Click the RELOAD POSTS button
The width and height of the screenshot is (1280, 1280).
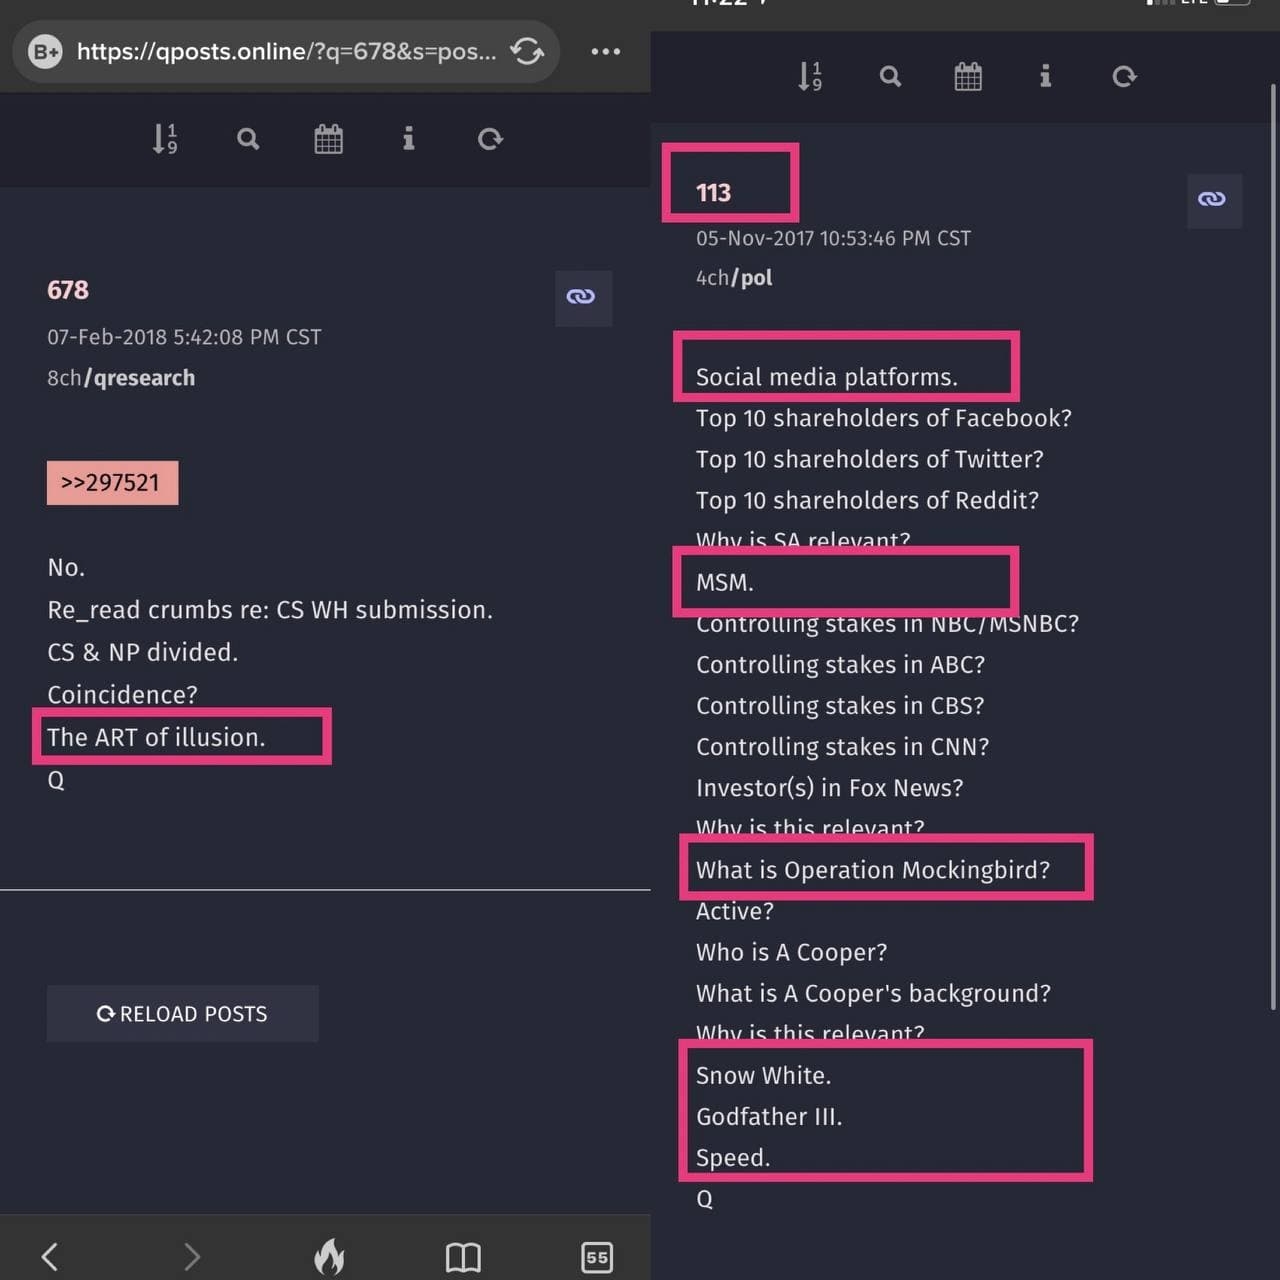pos(182,1014)
